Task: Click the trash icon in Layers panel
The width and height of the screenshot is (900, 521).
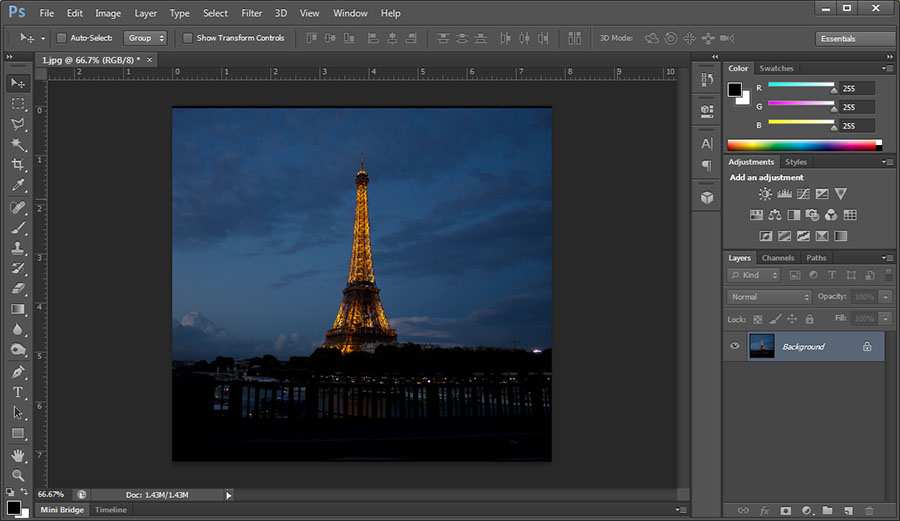Action: click(869, 510)
